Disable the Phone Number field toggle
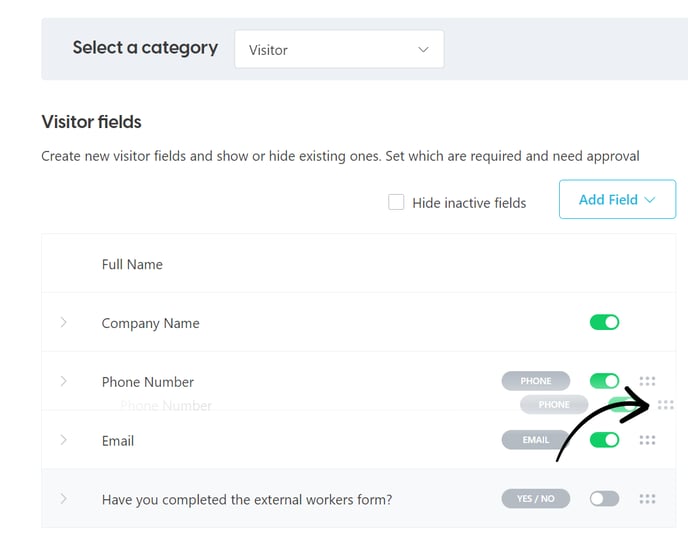Viewport: 688px width, 560px height. tap(604, 381)
